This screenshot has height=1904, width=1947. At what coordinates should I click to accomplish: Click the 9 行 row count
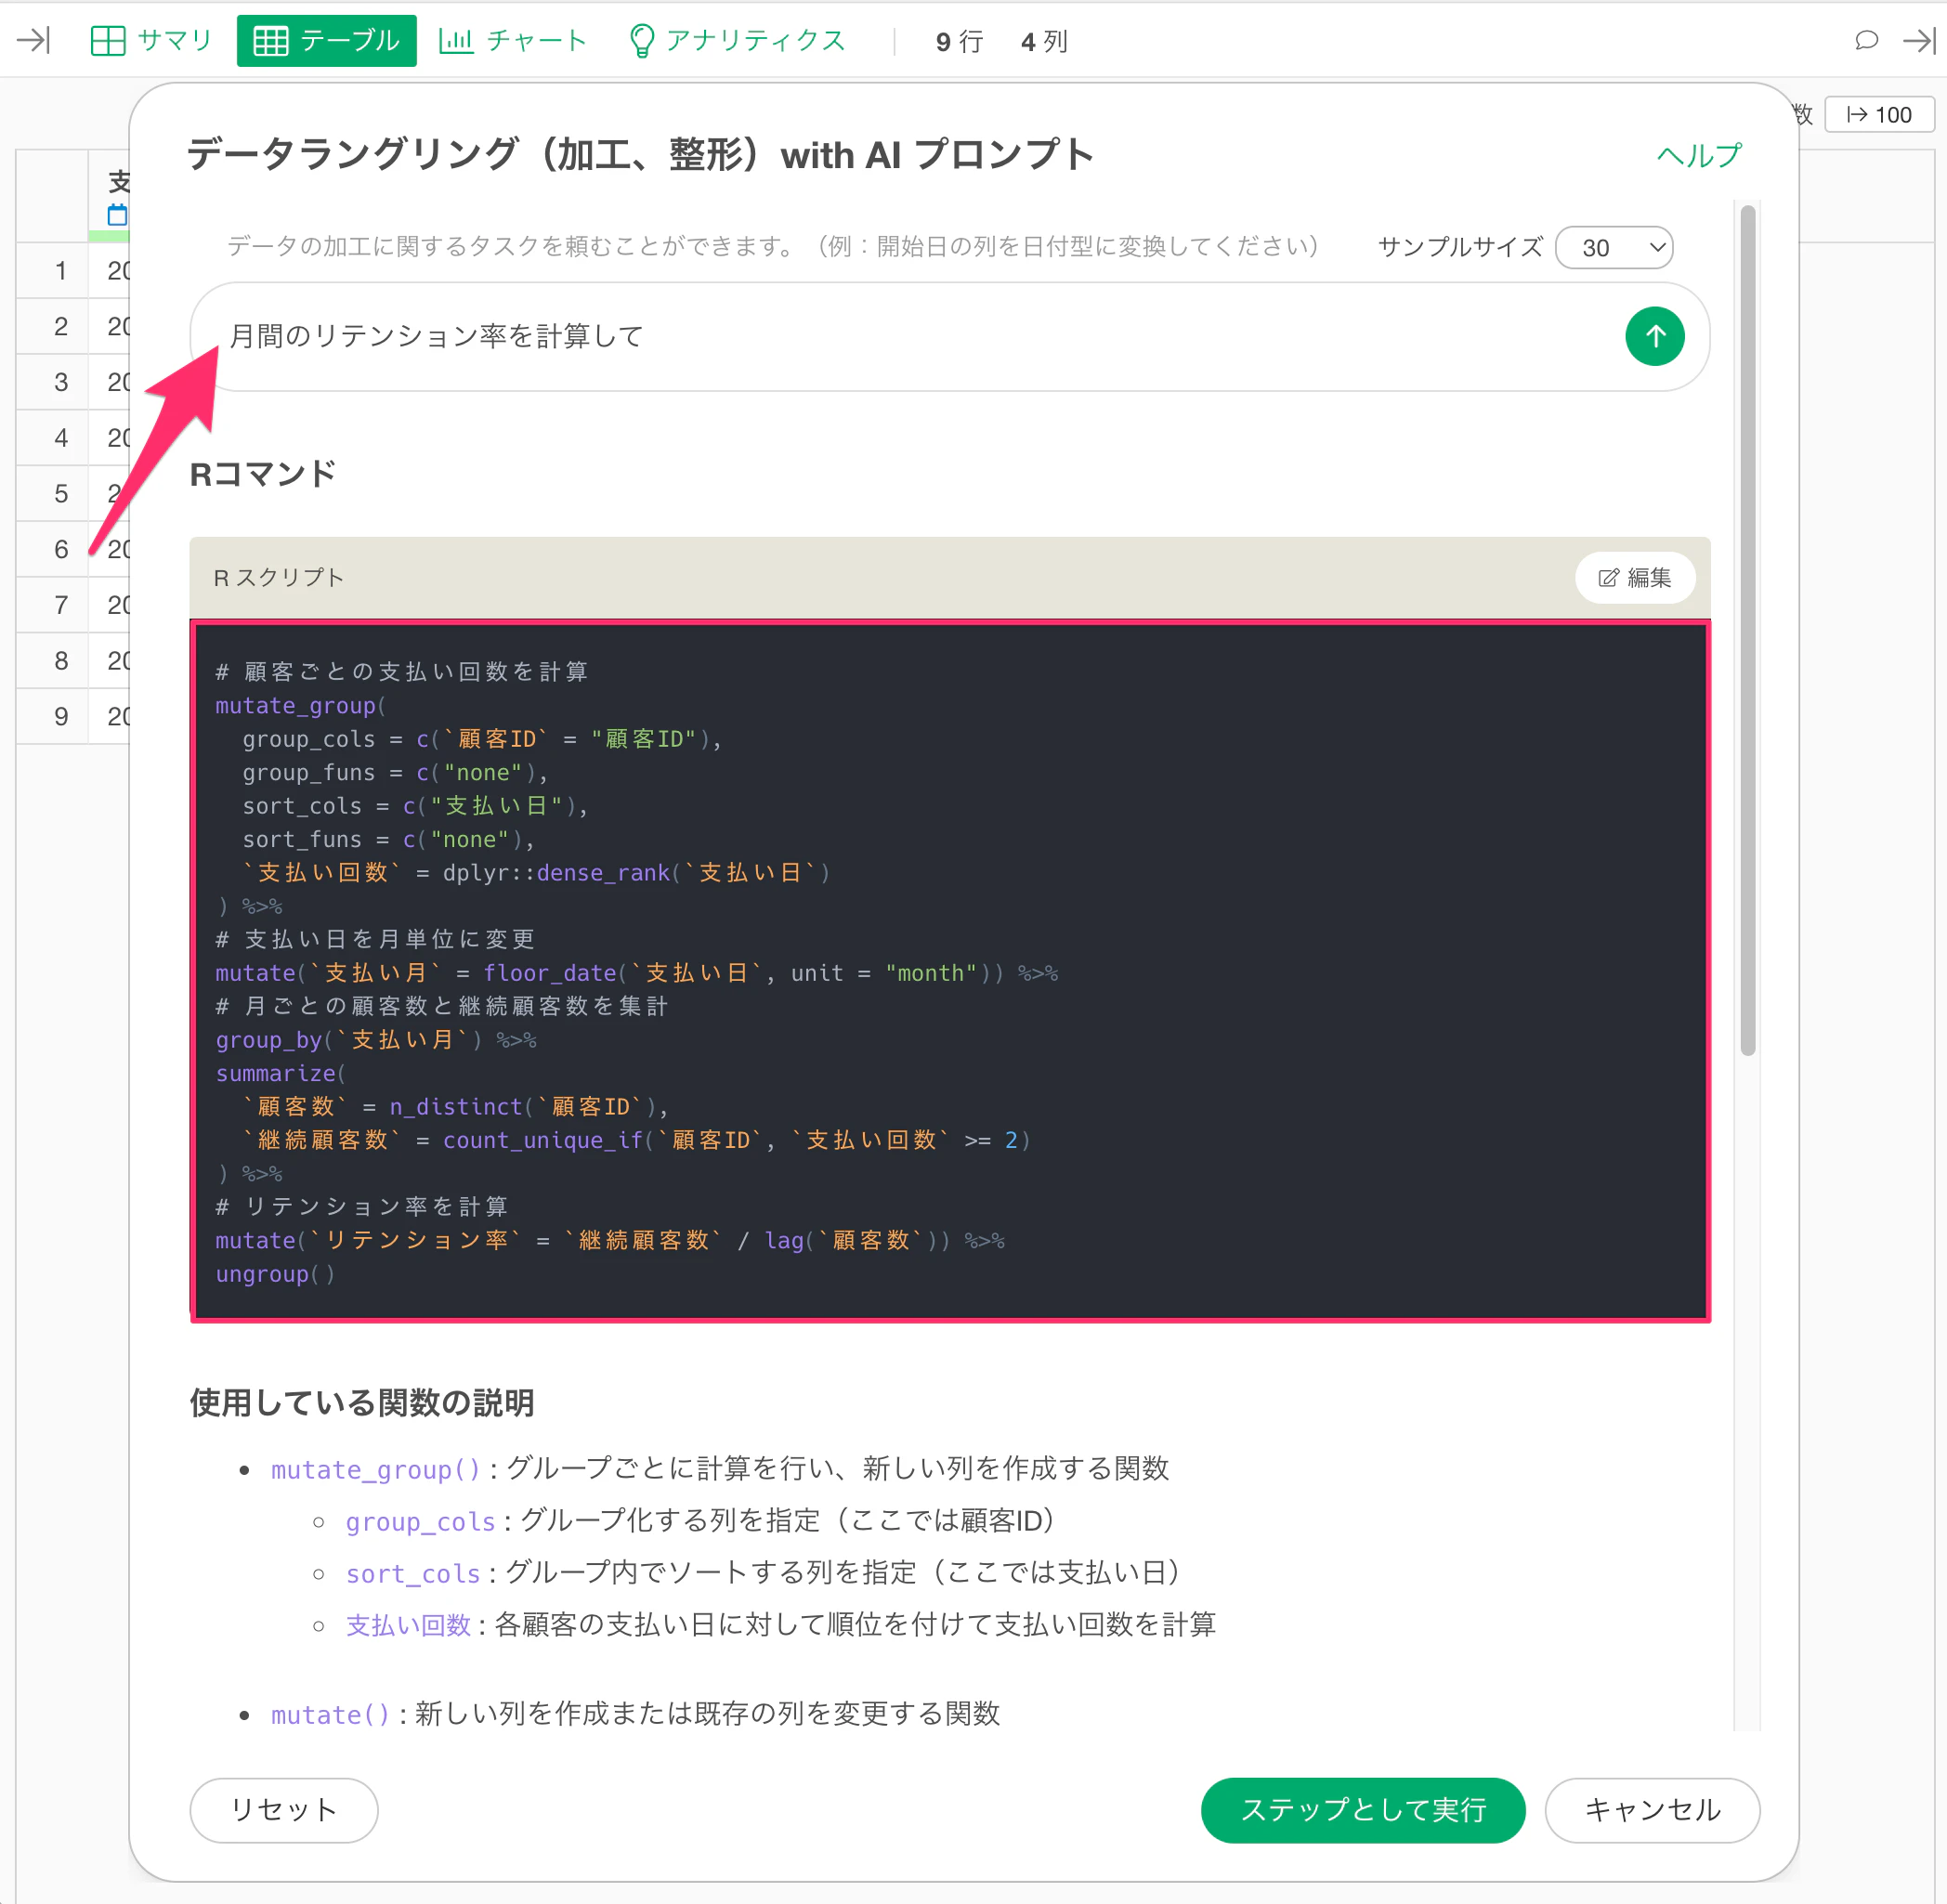959,41
